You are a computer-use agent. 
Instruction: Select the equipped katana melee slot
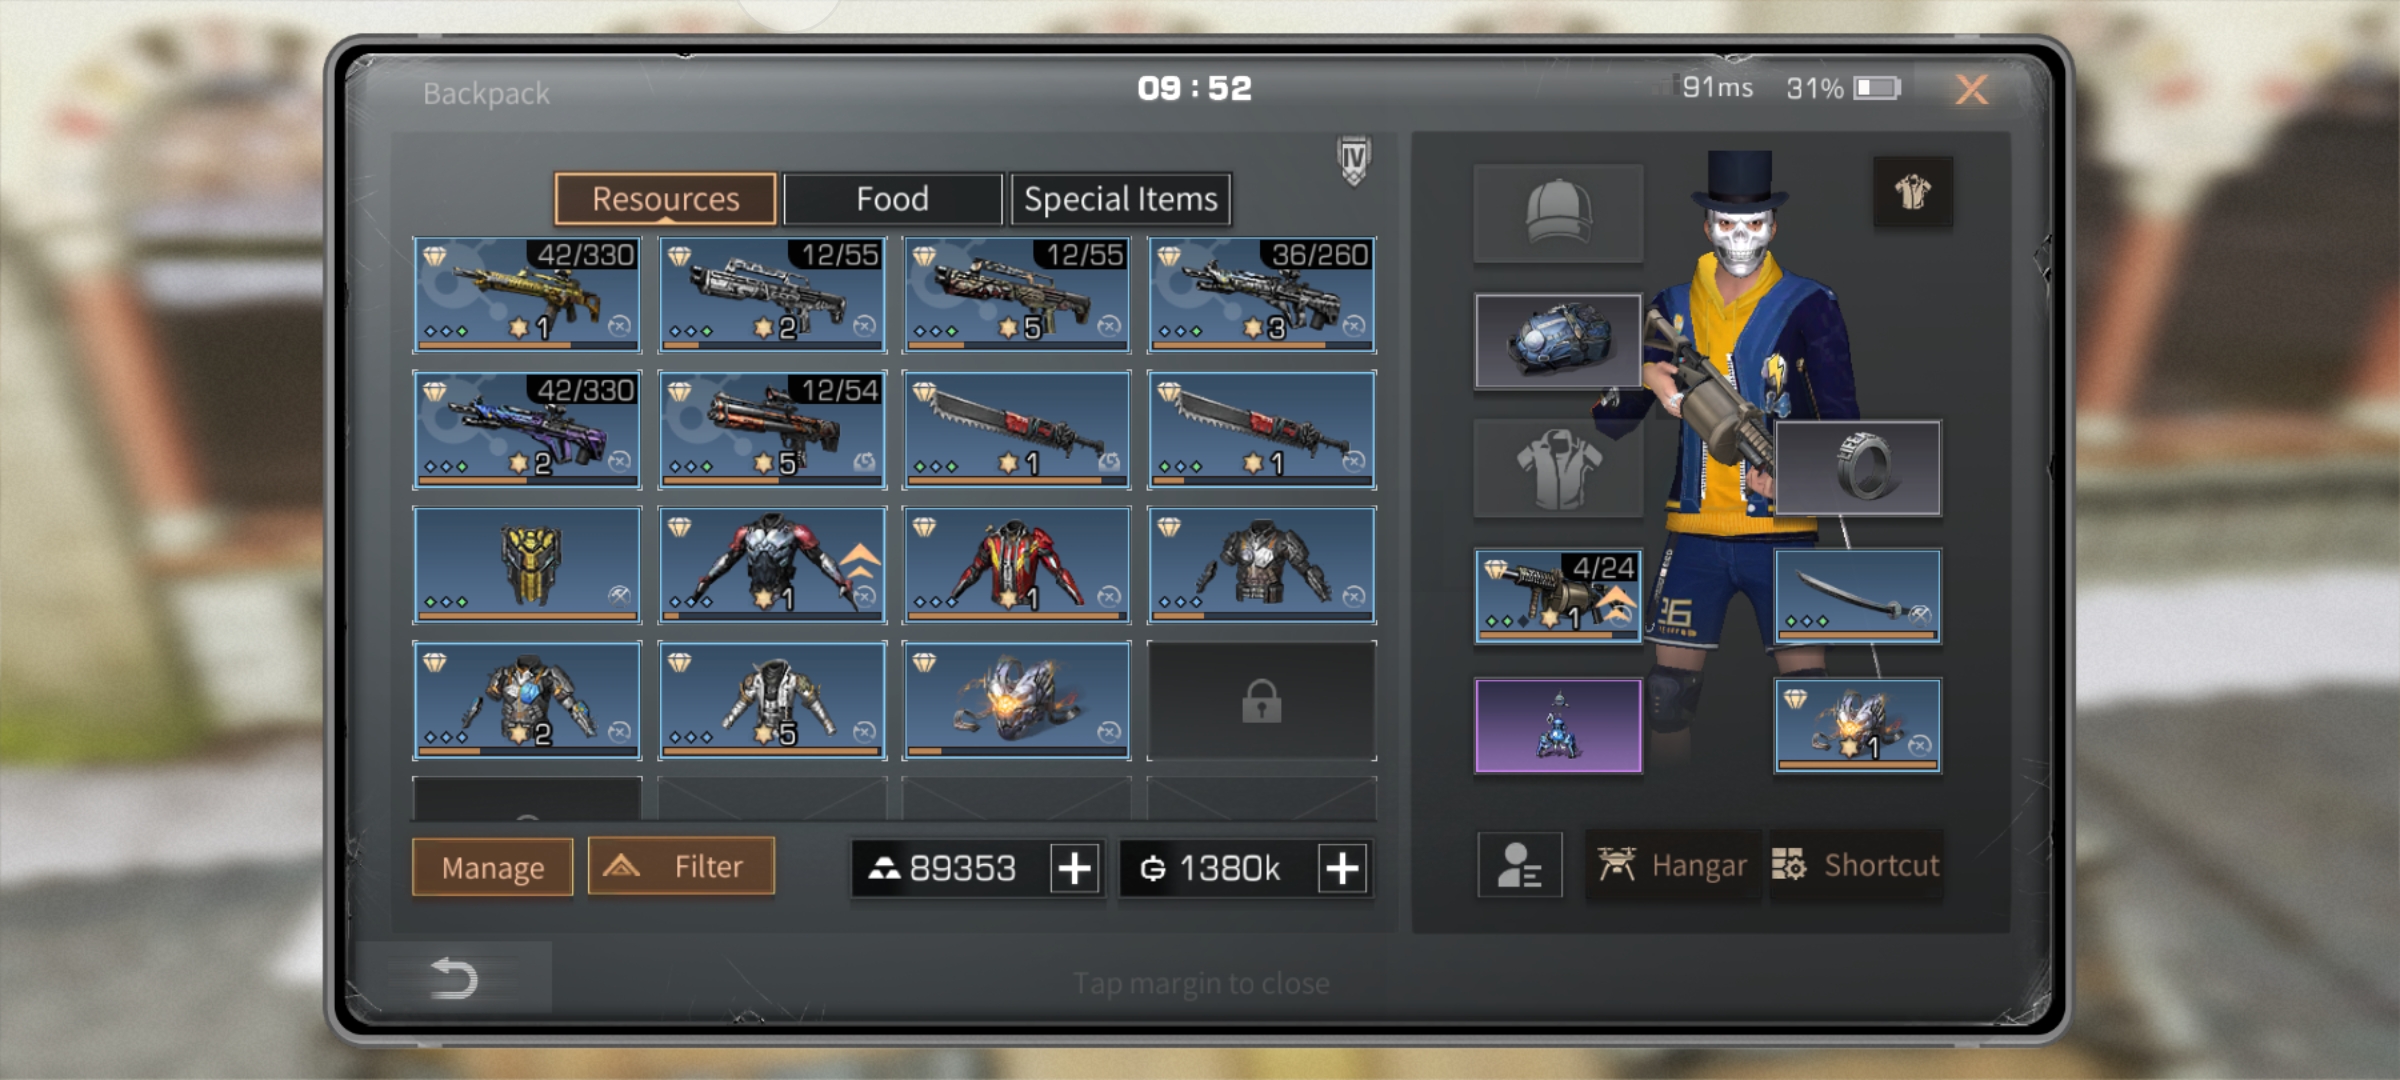coord(1858,595)
